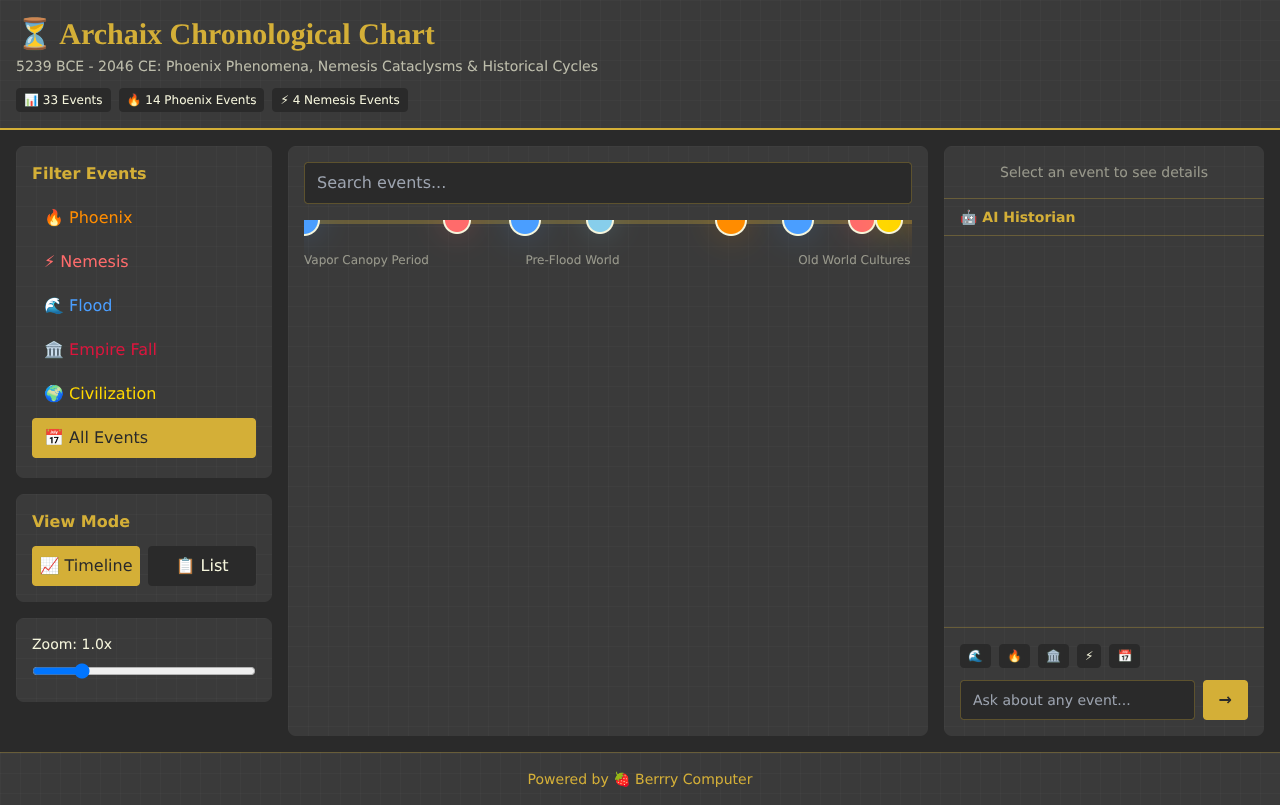Screen dimensions: 1280x805
Task: Activate the List view mode
Action: click(201, 566)
